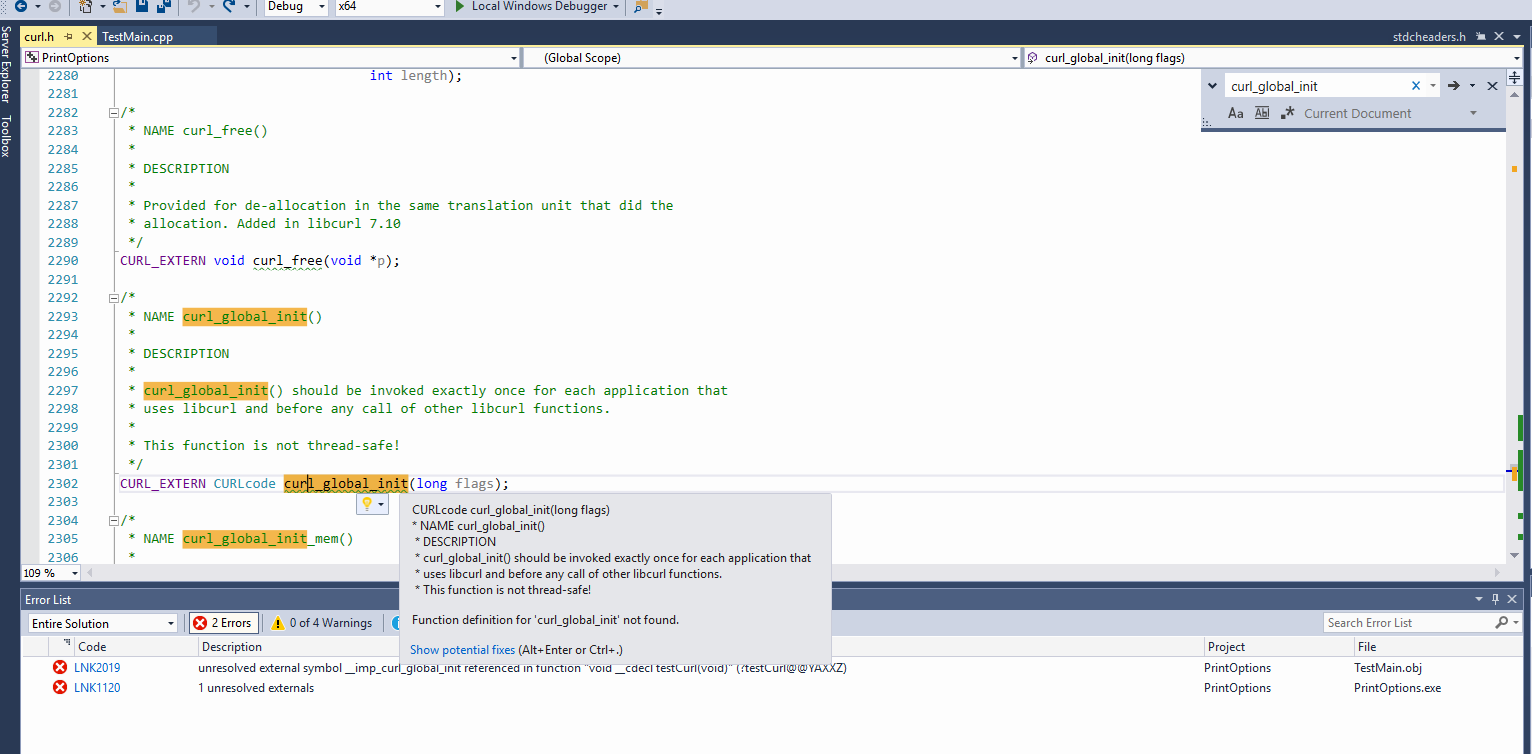Open the lightbulb quick actions dropdown arrow
The width and height of the screenshot is (1532, 754).
(381, 504)
